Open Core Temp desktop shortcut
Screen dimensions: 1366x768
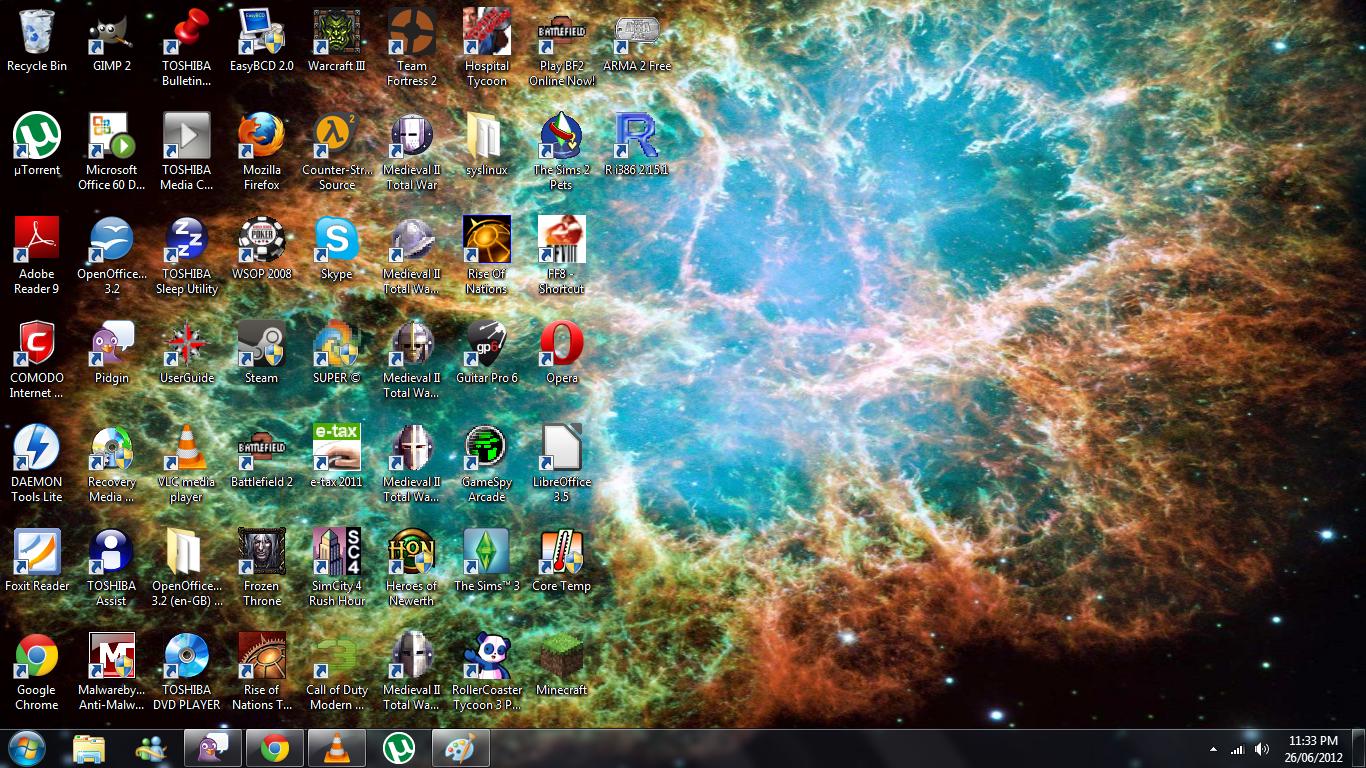pyautogui.click(x=562, y=561)
